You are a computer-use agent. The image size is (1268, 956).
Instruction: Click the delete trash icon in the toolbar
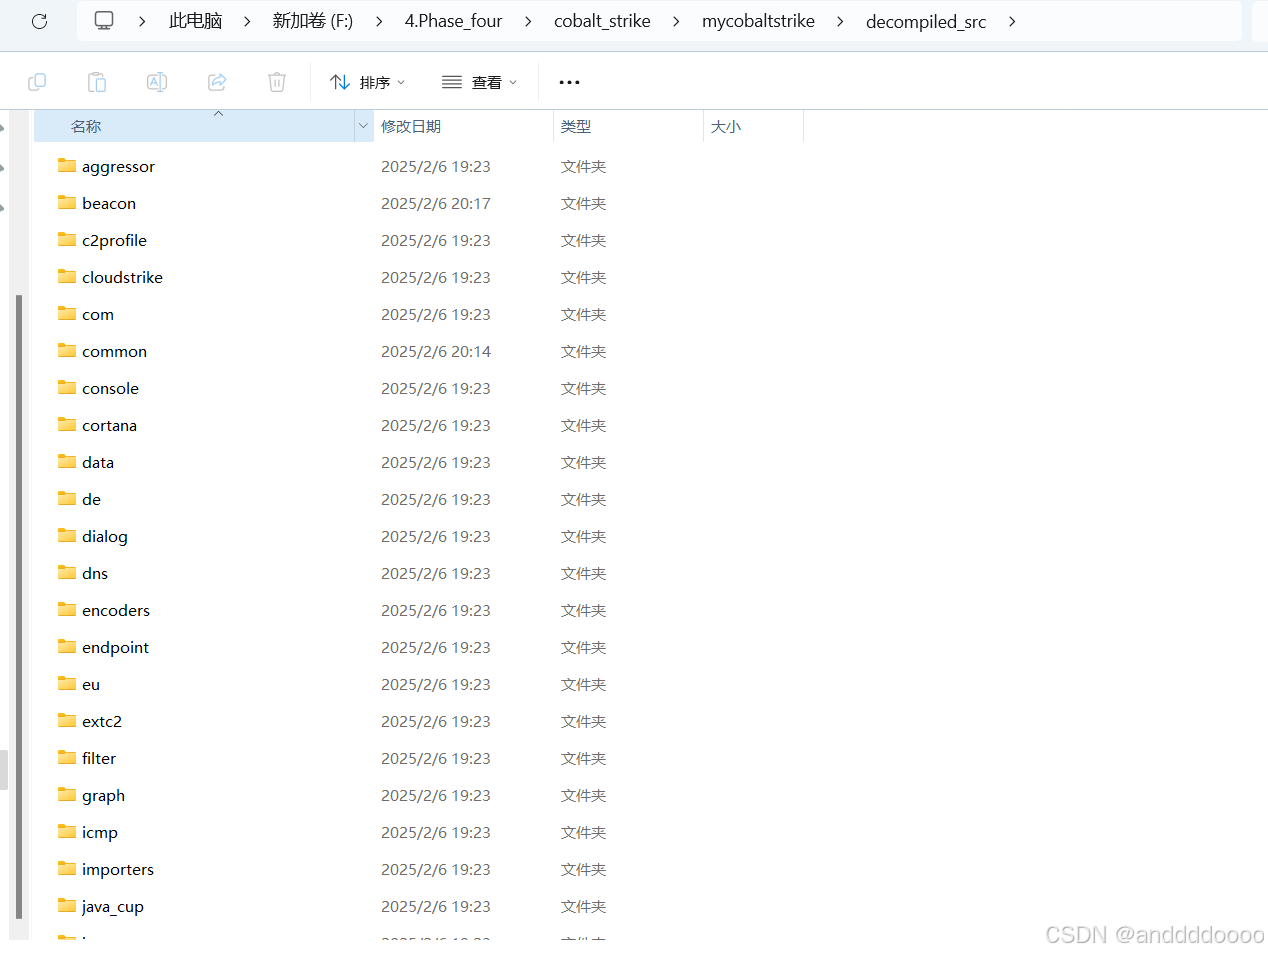(277, 82)
